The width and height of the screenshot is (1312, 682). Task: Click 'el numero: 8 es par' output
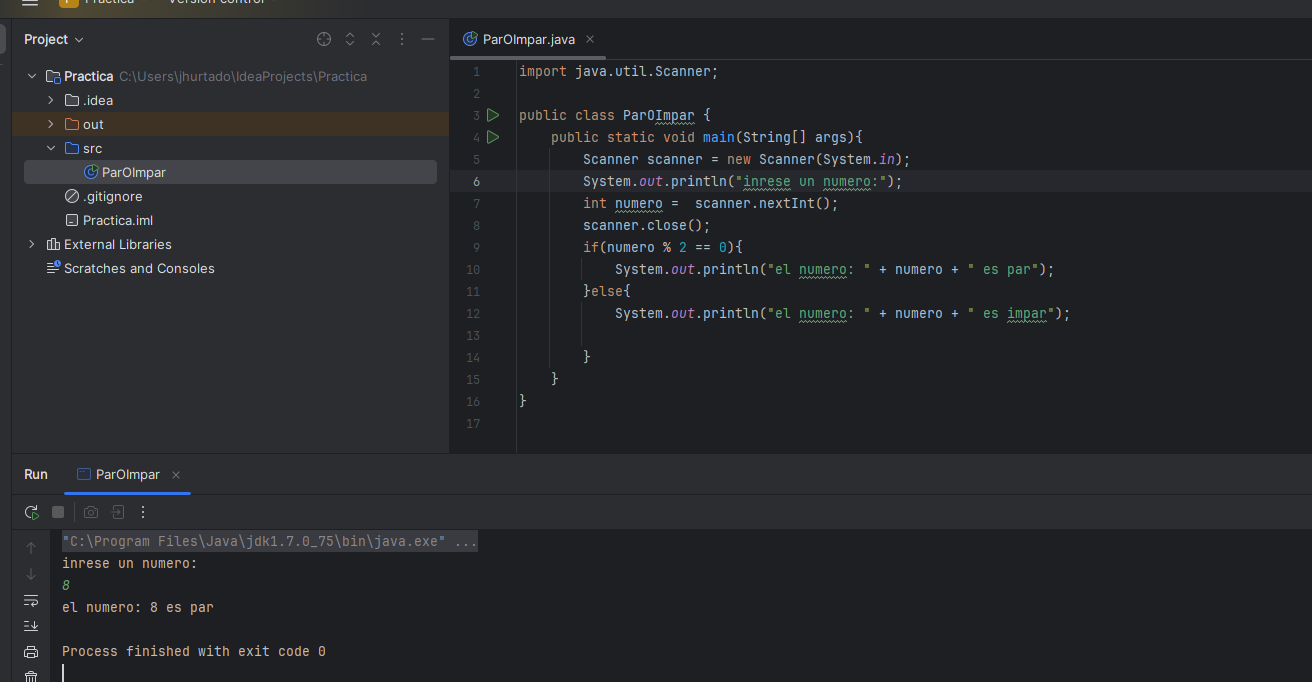pyautogui.click(x=138, y=607)
